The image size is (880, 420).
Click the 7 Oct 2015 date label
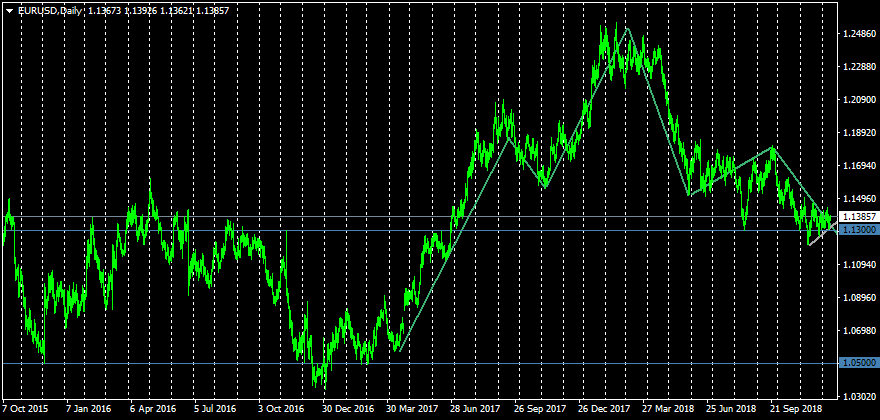(25, 409)
